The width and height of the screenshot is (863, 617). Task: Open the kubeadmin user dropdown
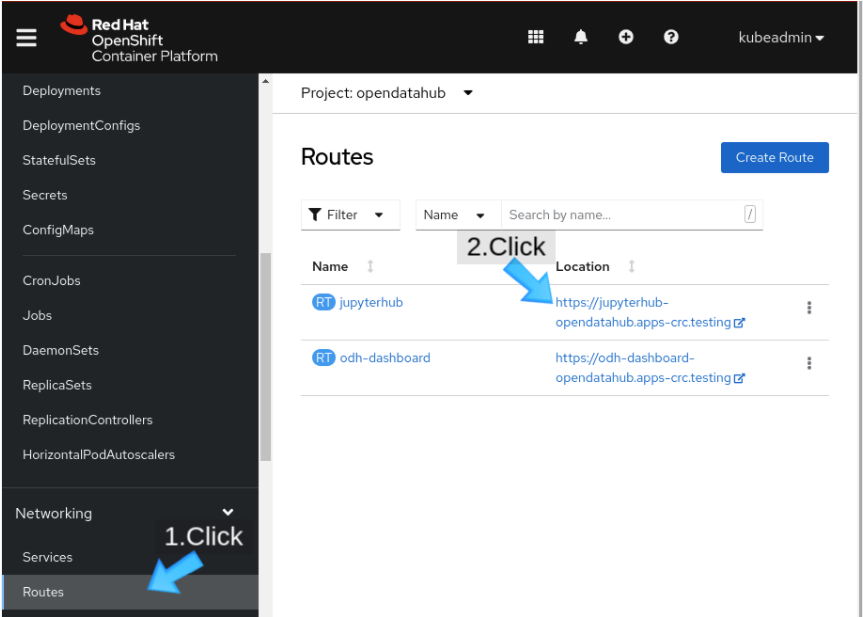781,38
